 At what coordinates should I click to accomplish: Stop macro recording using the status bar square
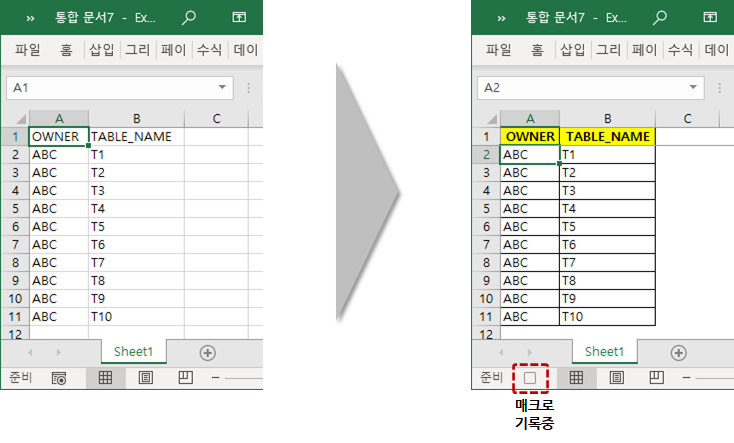tap(530, 378)
